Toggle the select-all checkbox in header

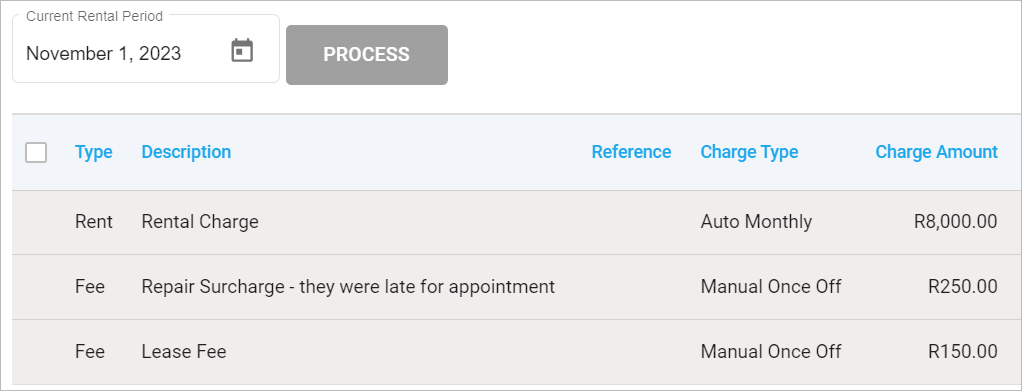pyautogui.click(x=36, y=152)
